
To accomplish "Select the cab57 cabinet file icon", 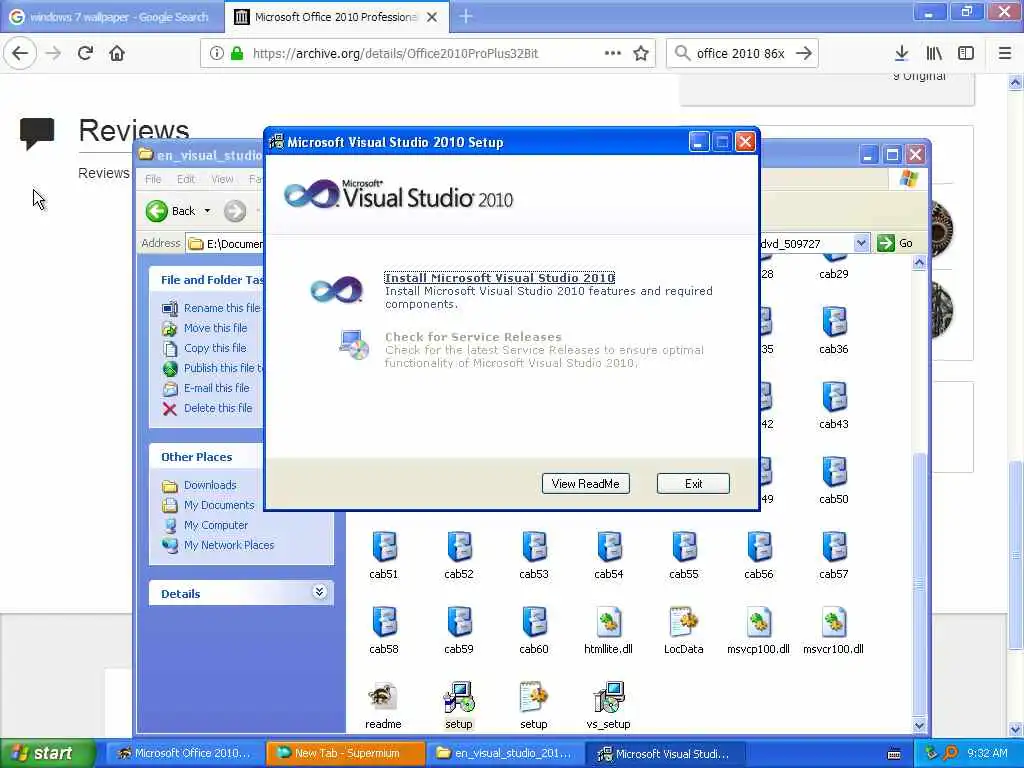I will (x=834, y=547).
